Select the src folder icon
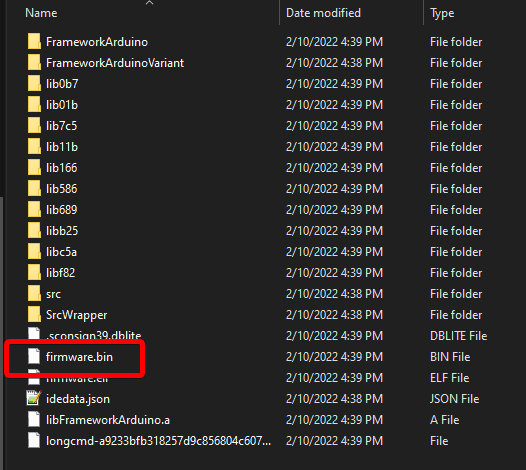526x470 pixels. [x=34, y=294]
